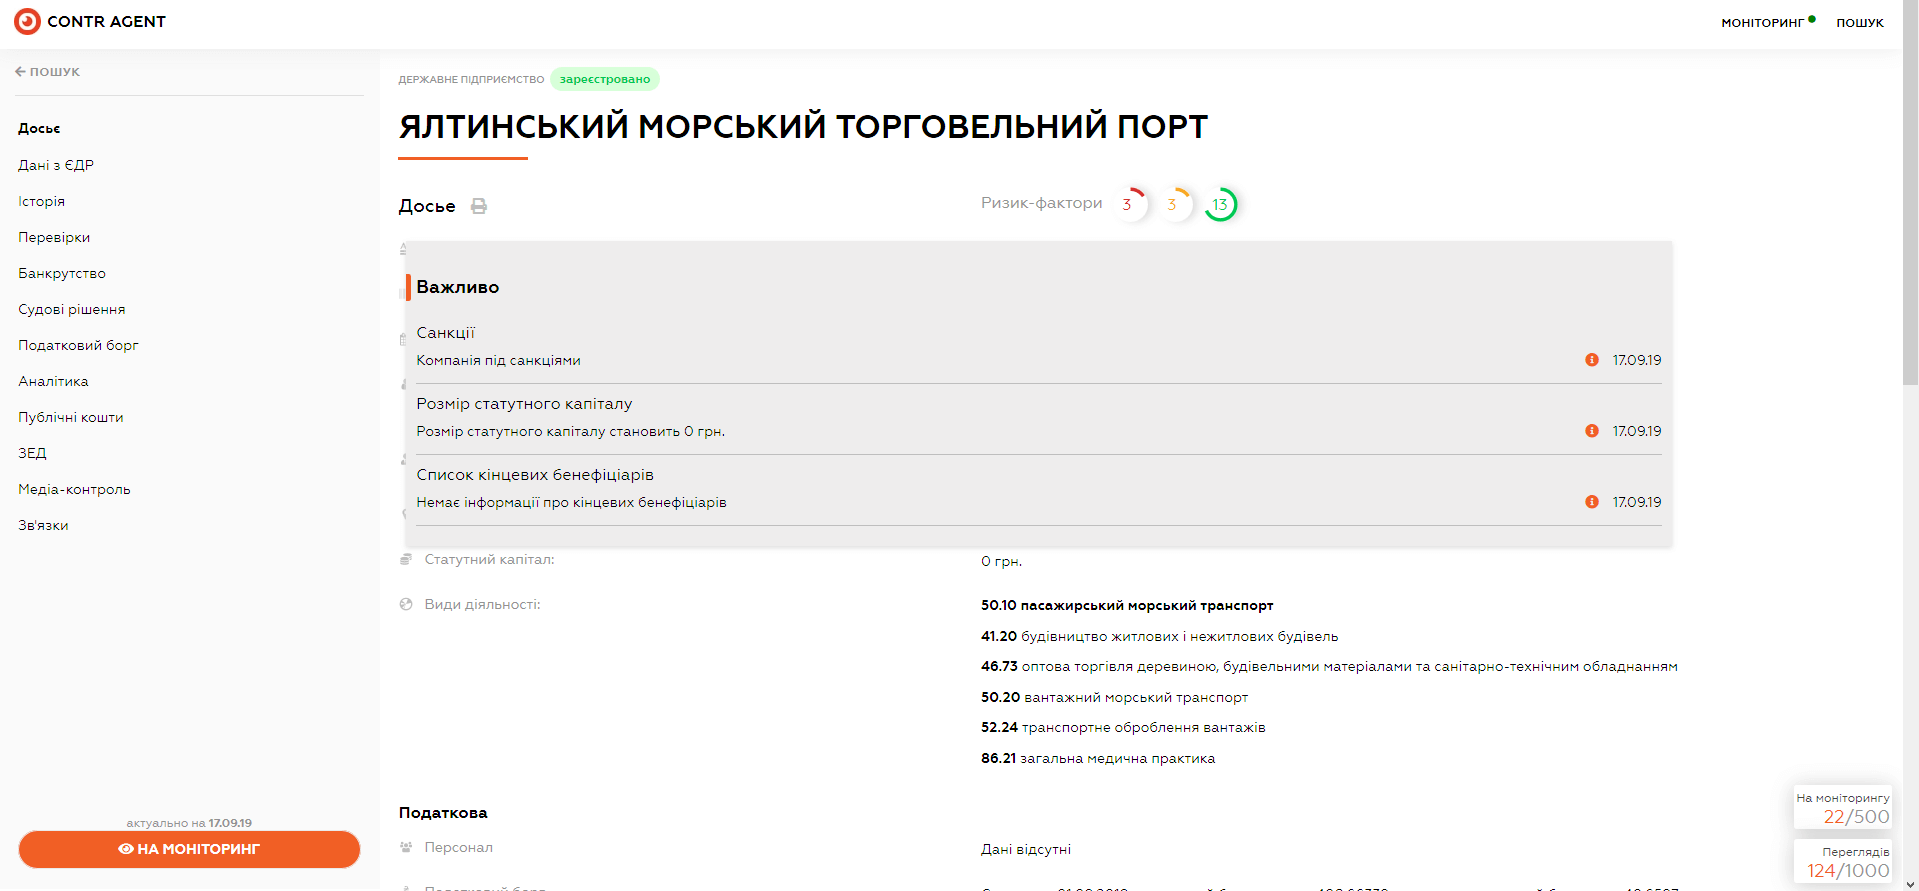Open the red risk factor circle showing 3
Viewport: 1919px width, 891px height.
click(1130, 204)
